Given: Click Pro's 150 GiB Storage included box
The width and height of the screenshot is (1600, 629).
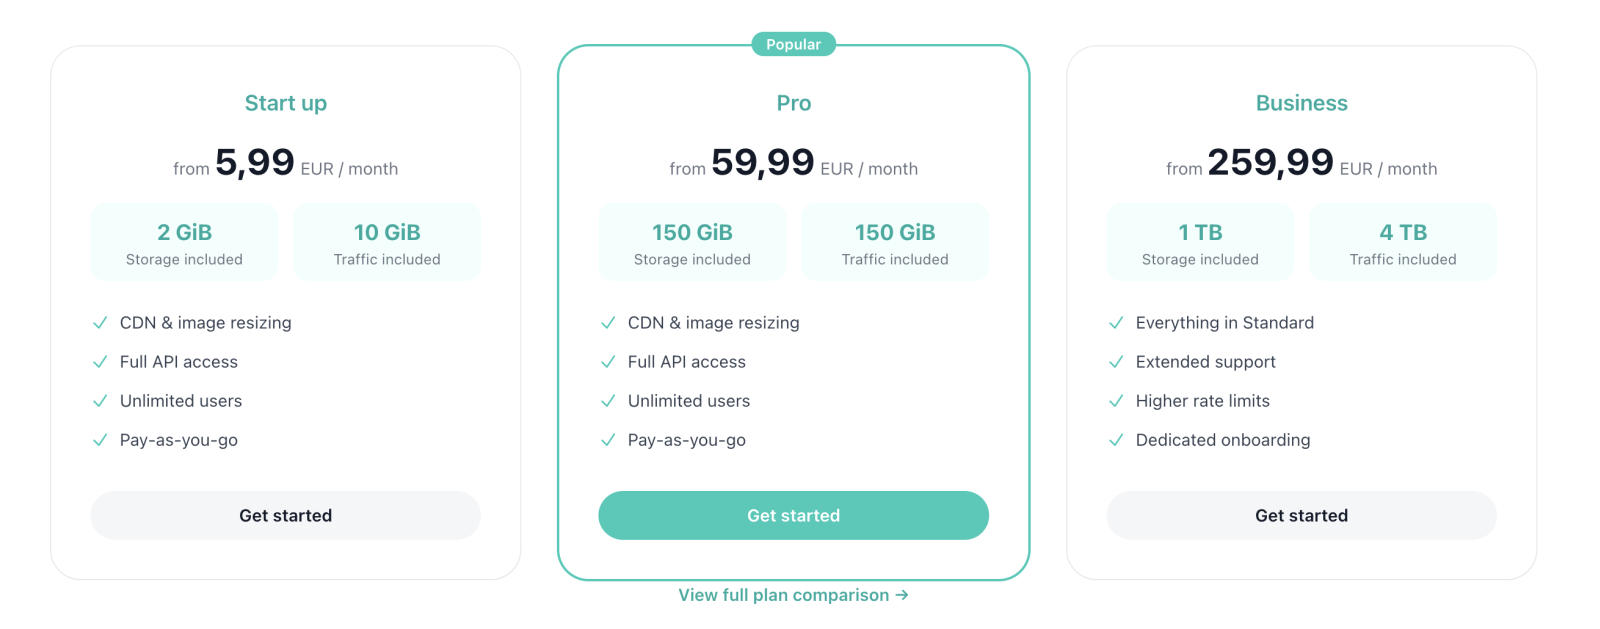Looking at the screenshot, I should [x=692, y=243].
